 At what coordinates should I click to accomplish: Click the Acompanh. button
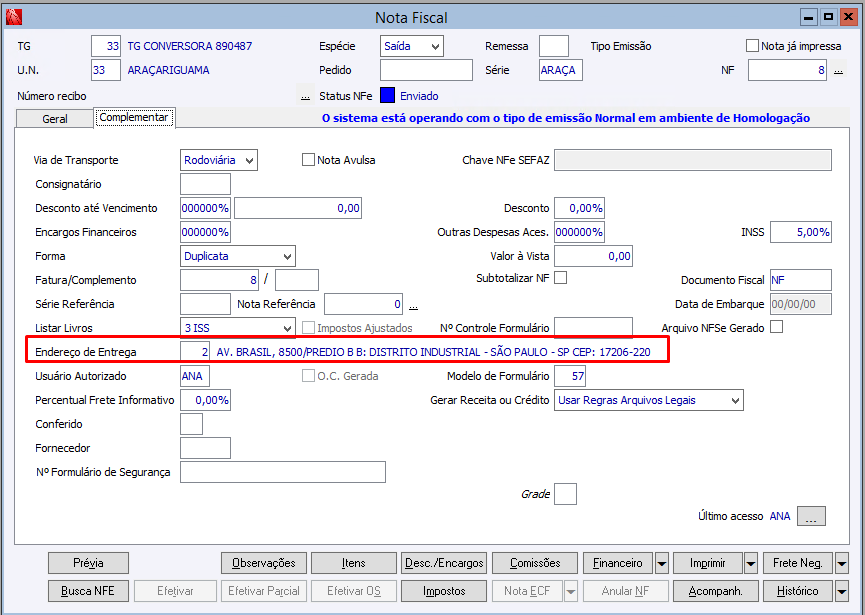tap(716, 591)
